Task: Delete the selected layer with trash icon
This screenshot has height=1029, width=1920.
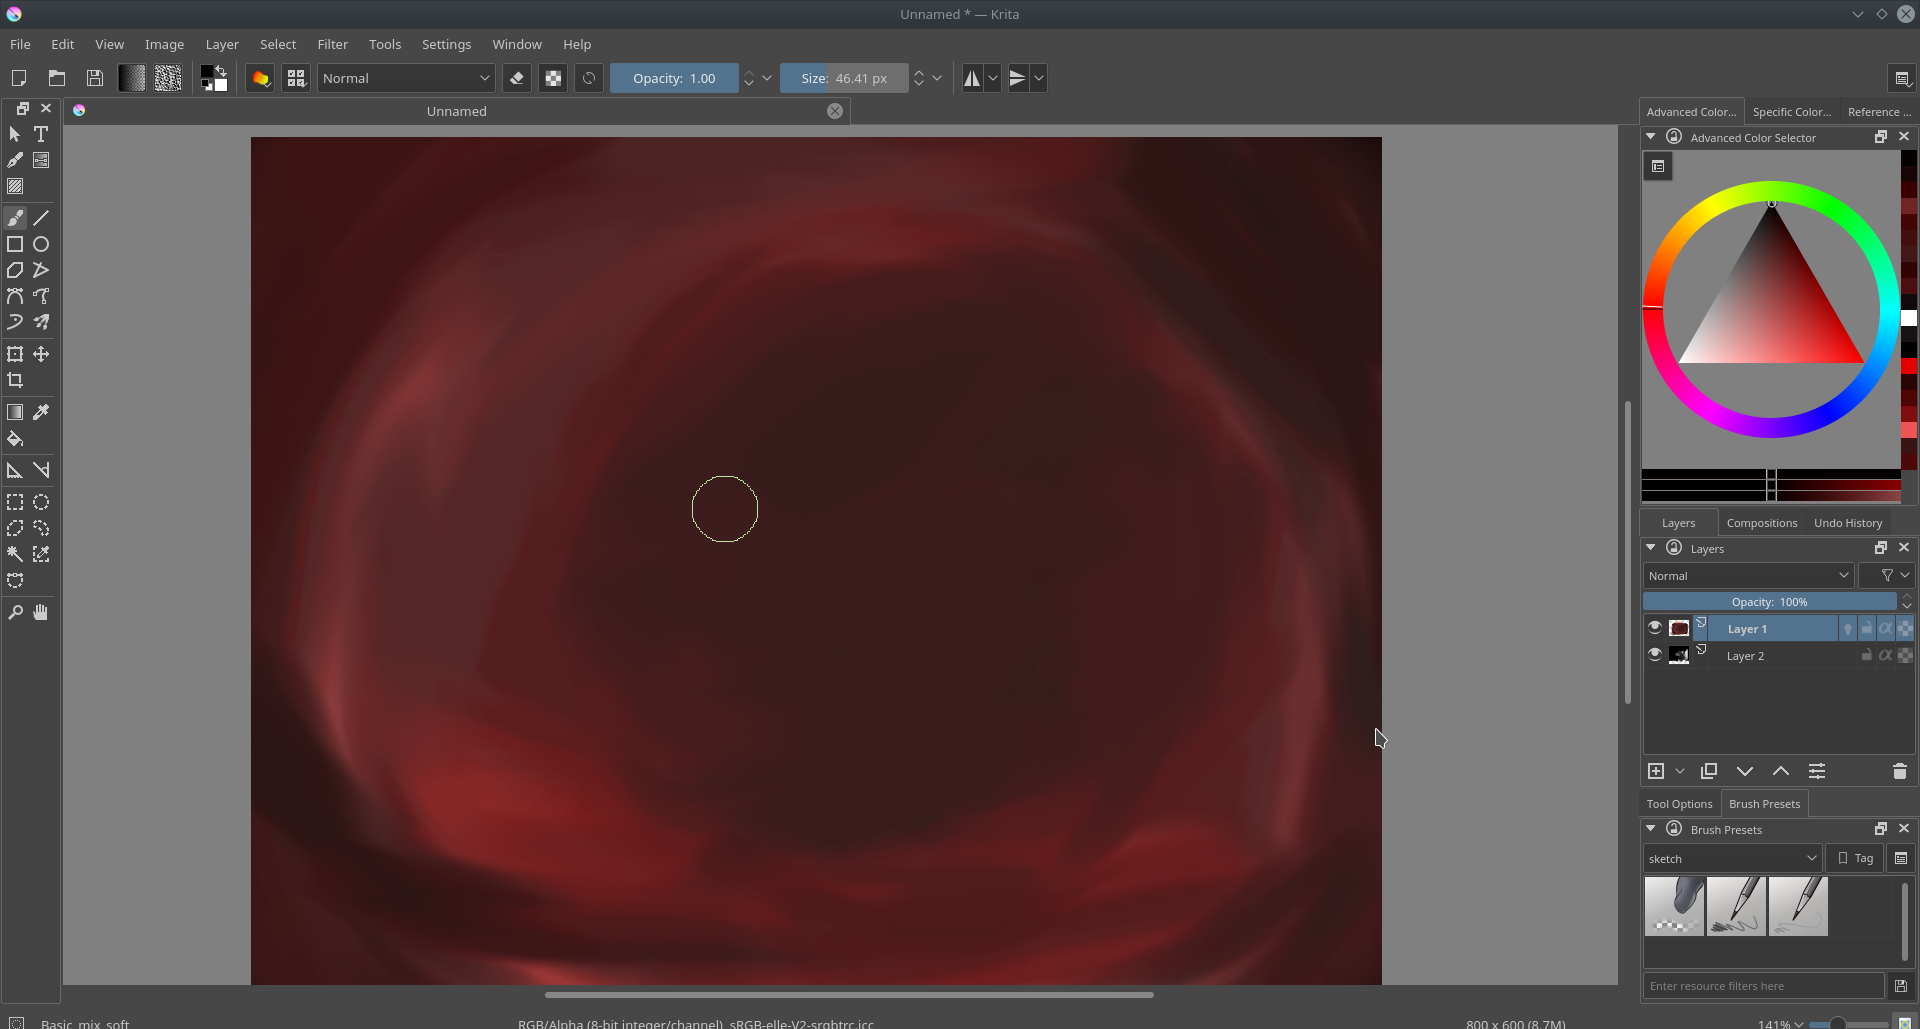Action: pos(1900,771)
